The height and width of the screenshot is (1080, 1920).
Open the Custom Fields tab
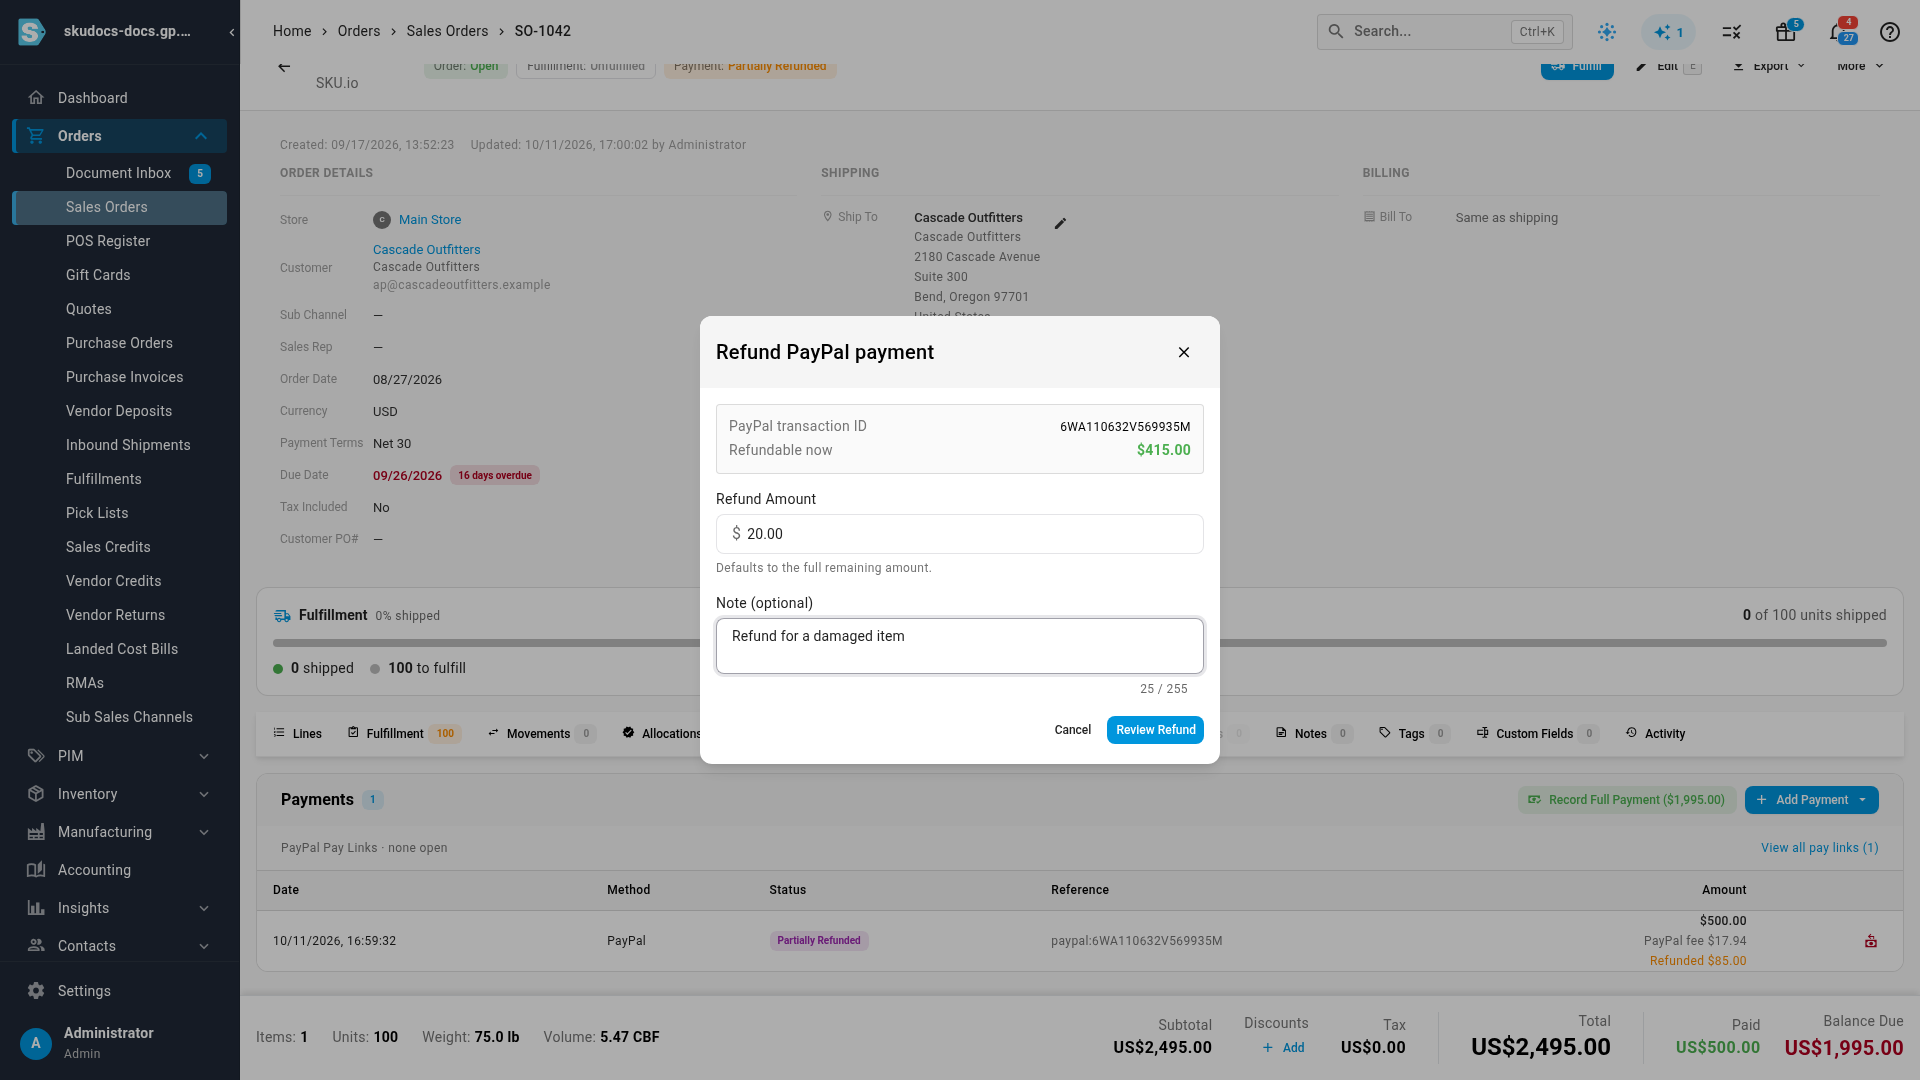pos(1538,734)
